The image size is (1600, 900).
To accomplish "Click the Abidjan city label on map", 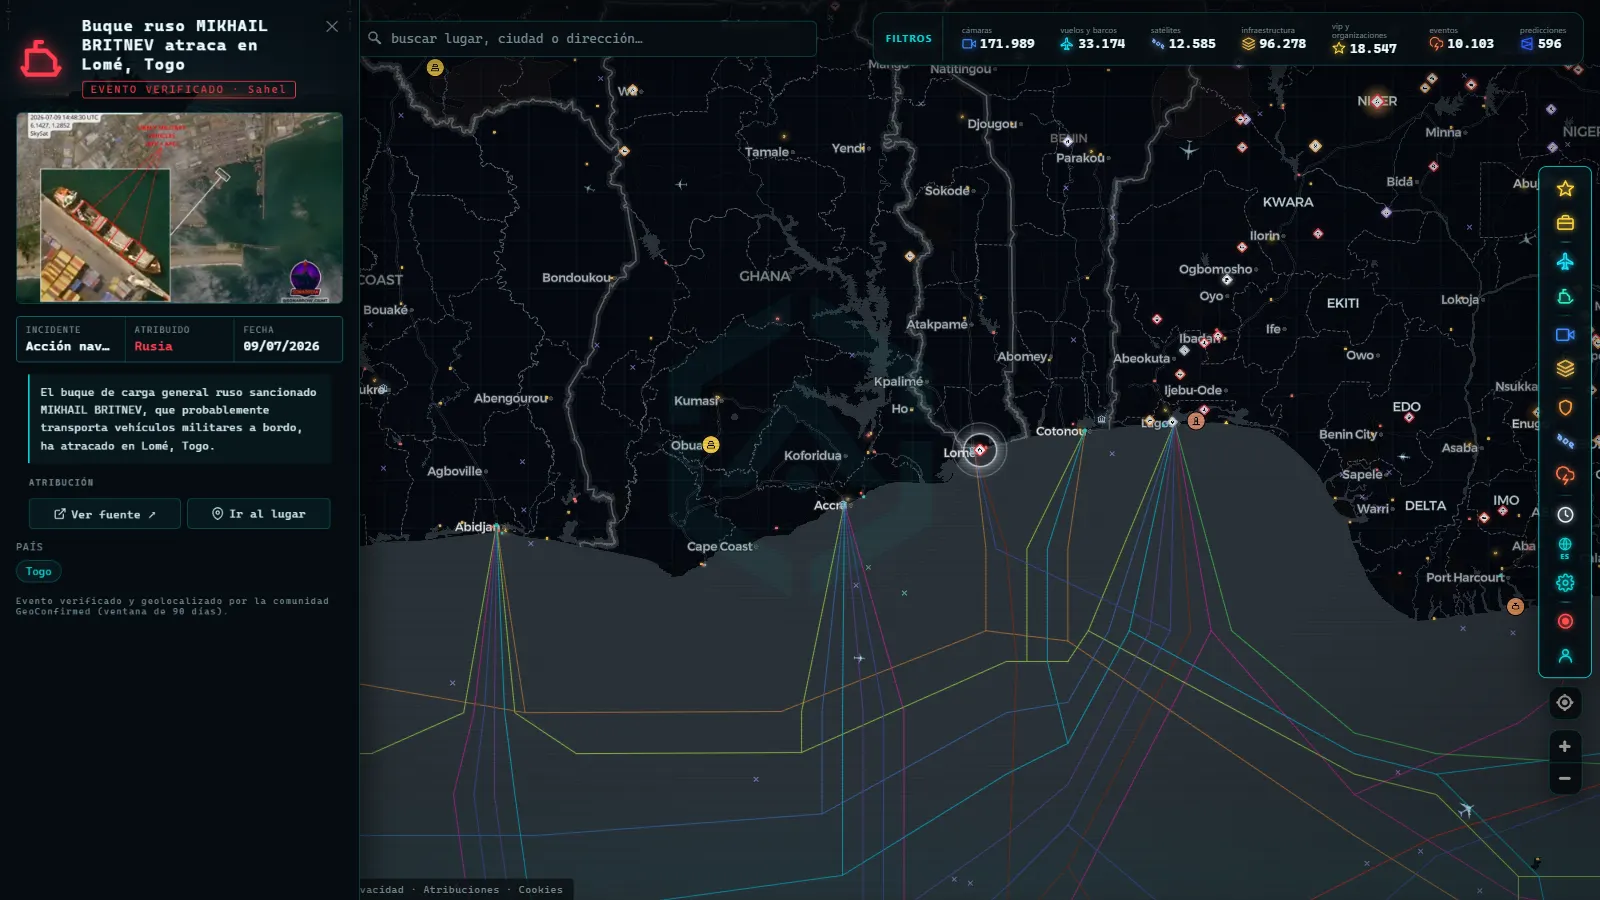I will point(477,526).
